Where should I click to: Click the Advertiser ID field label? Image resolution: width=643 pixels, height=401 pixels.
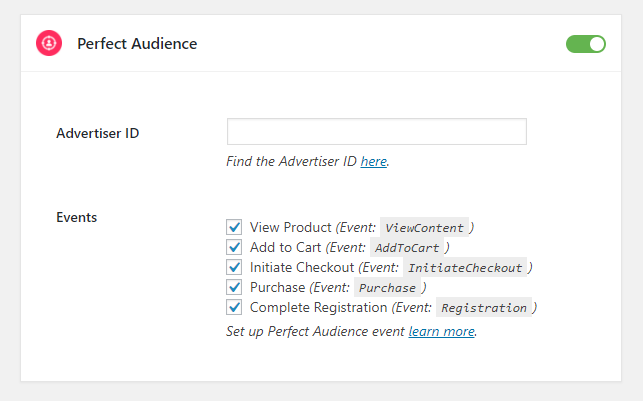point(98,133)
